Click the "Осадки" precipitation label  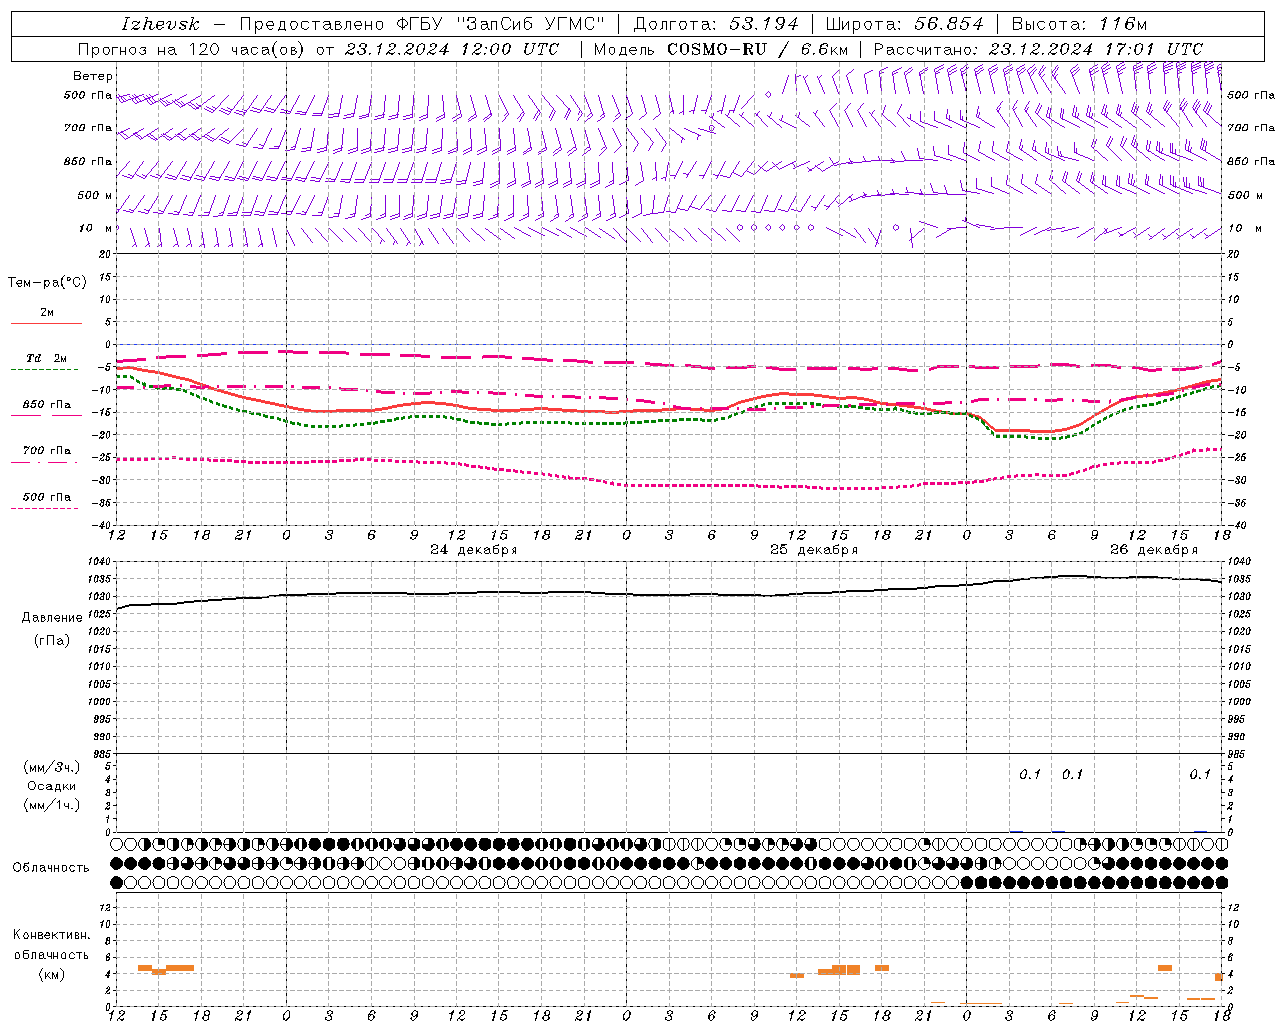point(52,786)
